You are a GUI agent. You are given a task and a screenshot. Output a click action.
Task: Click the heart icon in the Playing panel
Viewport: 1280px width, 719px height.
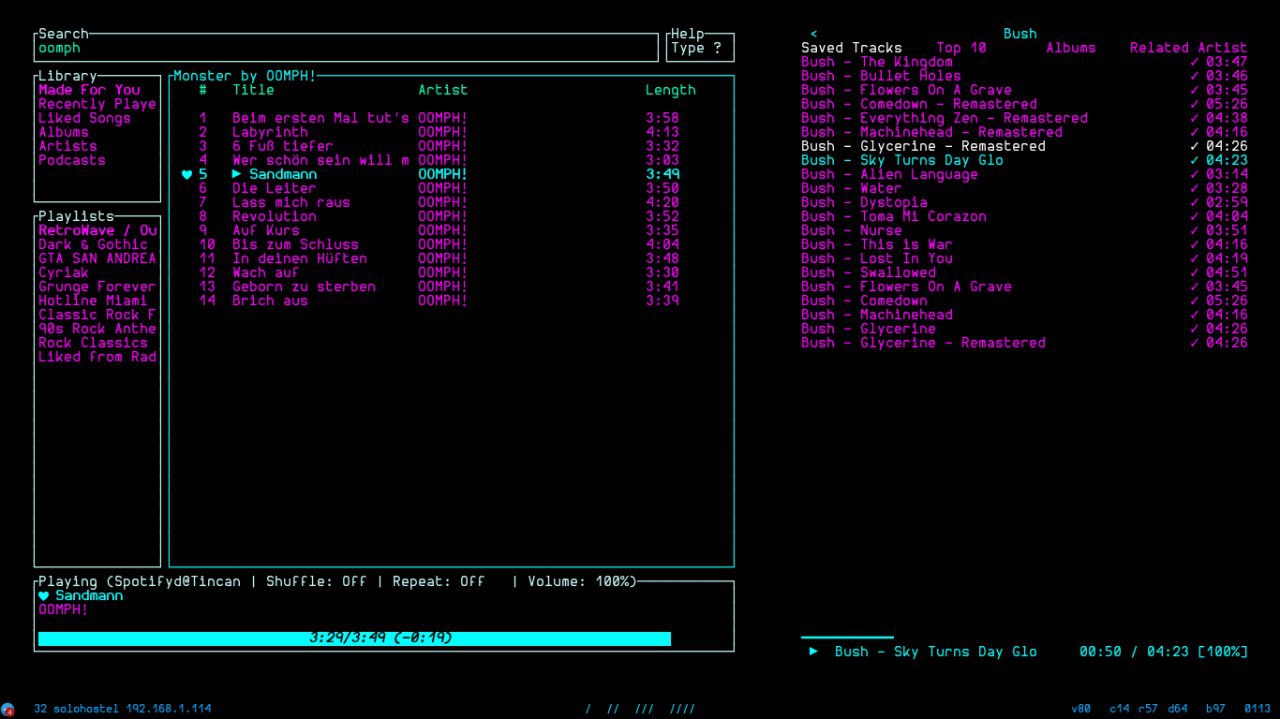pyautogui.click(x=43, y=596)
